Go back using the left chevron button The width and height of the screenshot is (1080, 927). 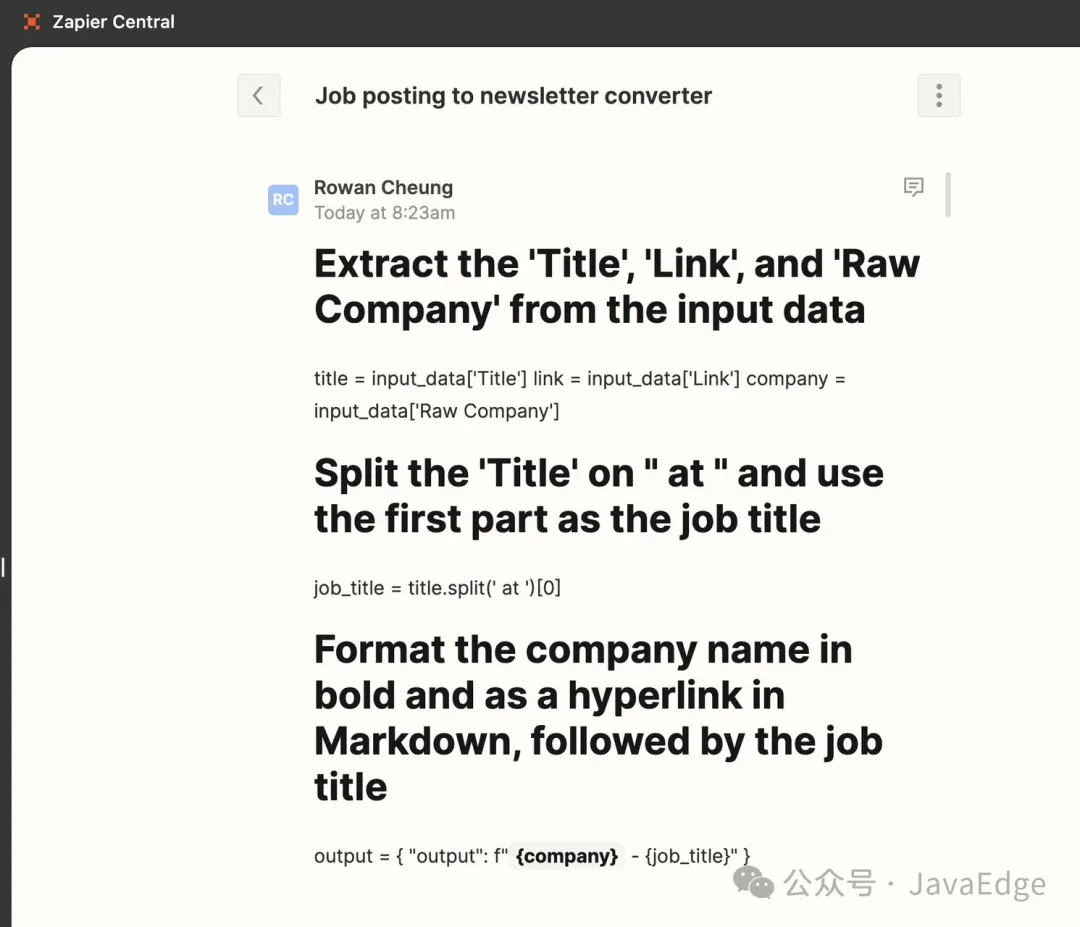(258, 96)
